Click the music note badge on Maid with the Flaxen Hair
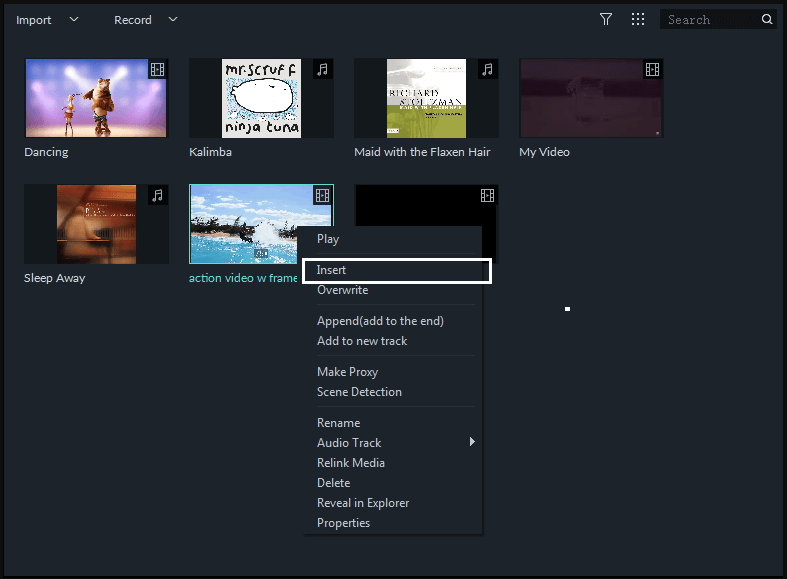 tap(487, 69)
